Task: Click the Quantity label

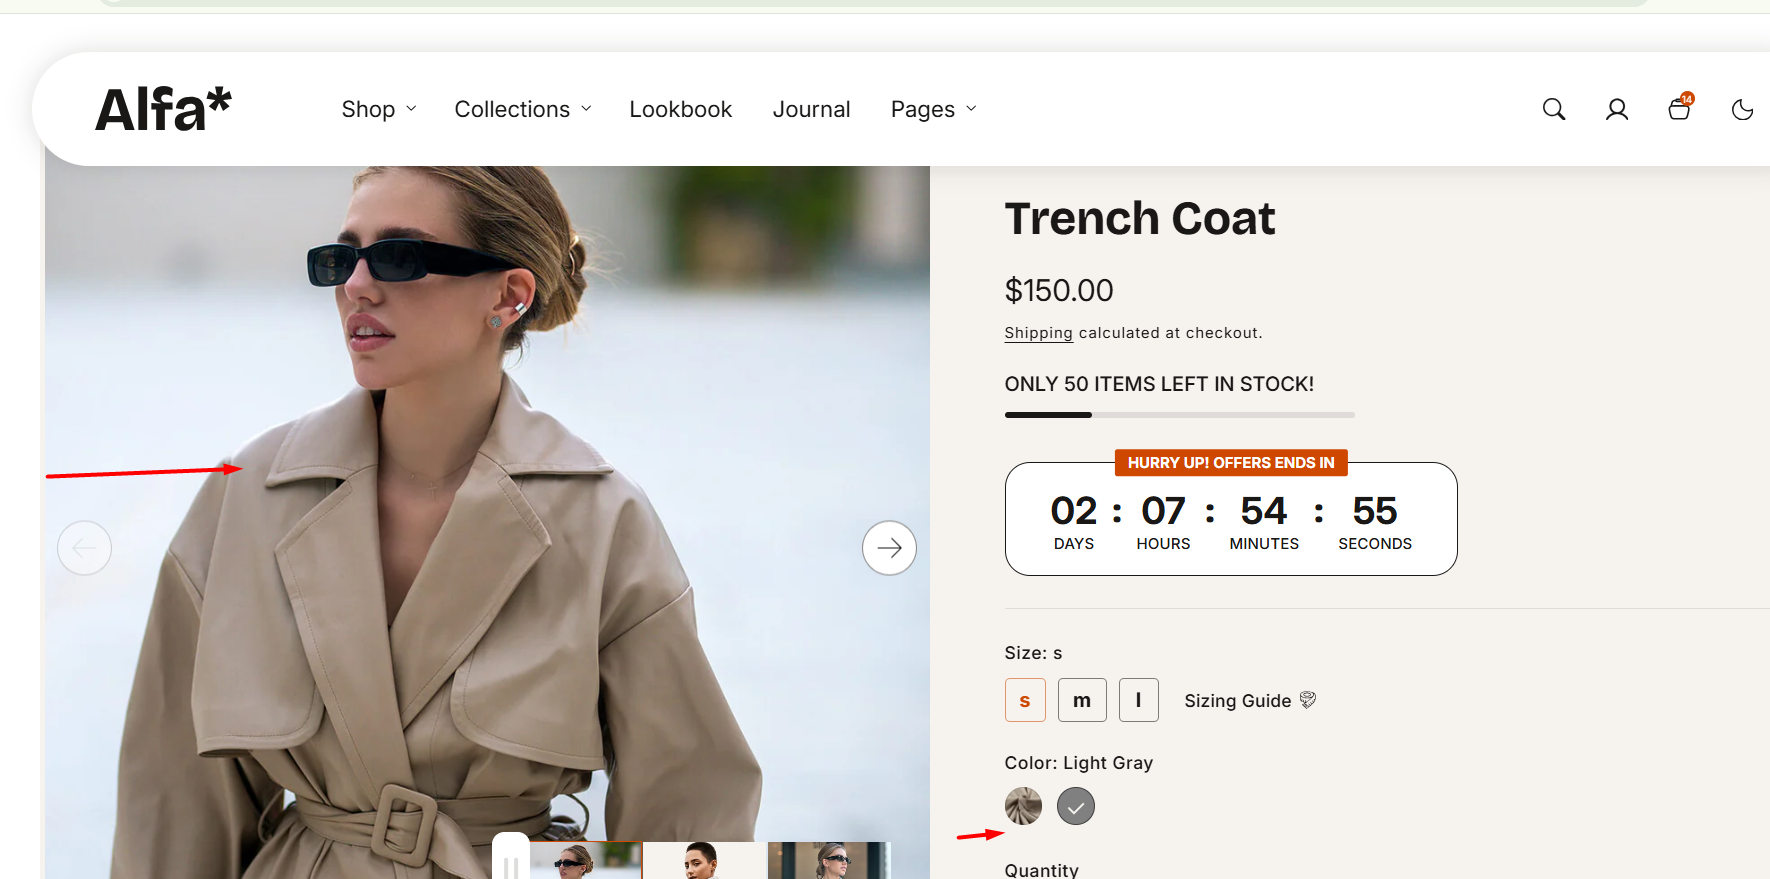Action: pyautogui.click(x=1041, y=870)
